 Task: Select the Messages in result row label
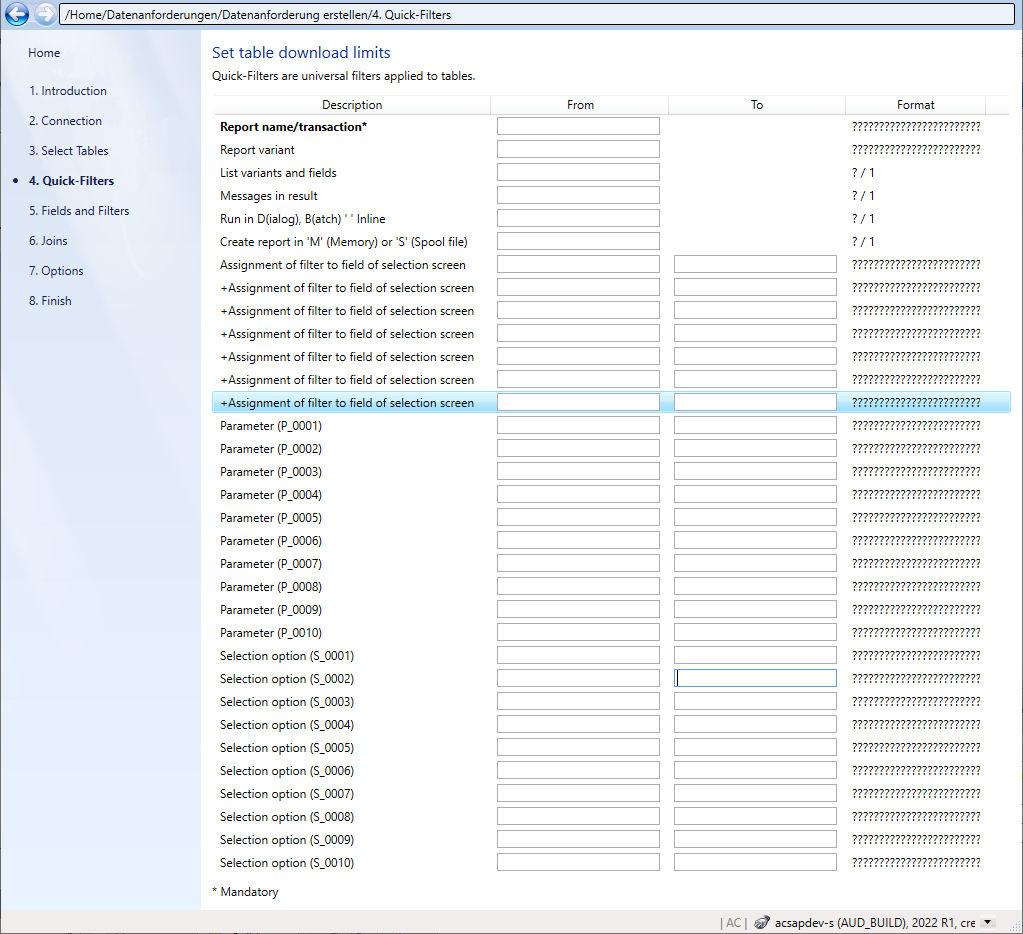268,196
